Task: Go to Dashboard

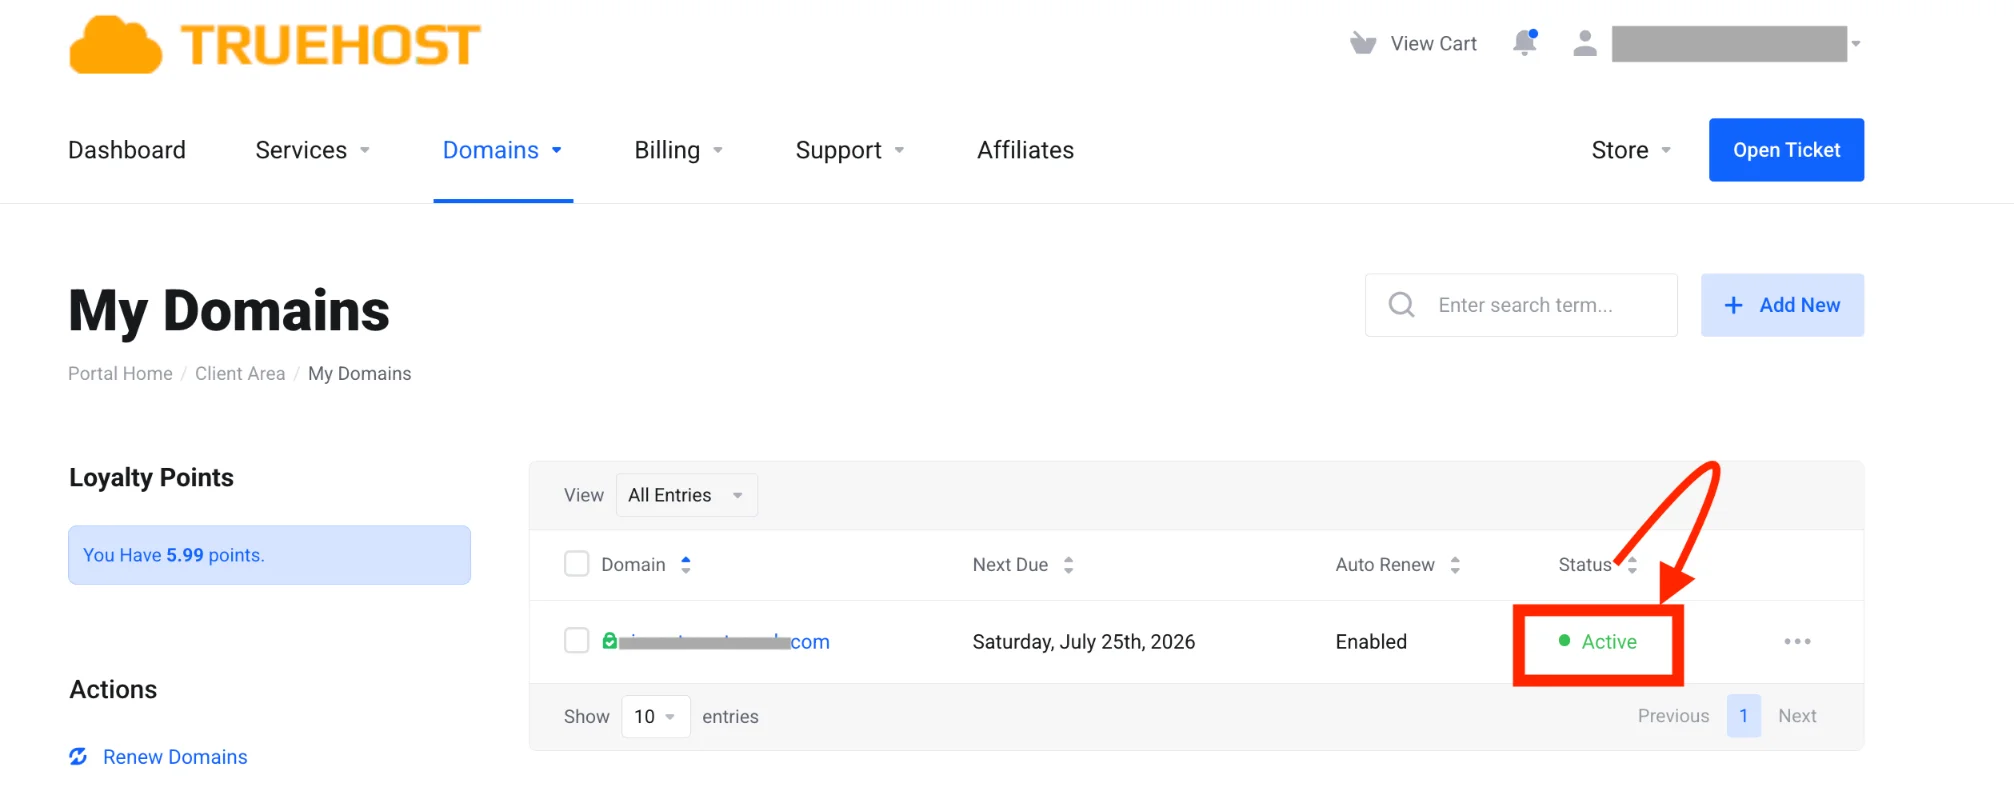Action: click(127, 150)
